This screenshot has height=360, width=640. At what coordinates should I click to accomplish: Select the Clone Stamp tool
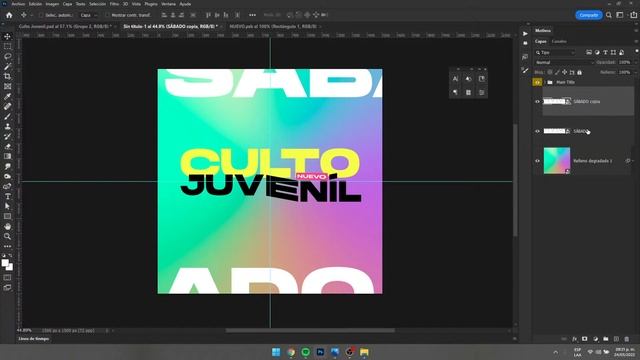7,126
